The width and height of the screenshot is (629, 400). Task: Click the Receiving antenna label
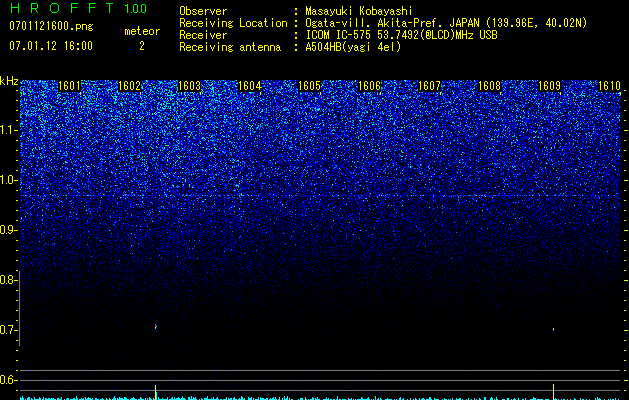(230, 47)
